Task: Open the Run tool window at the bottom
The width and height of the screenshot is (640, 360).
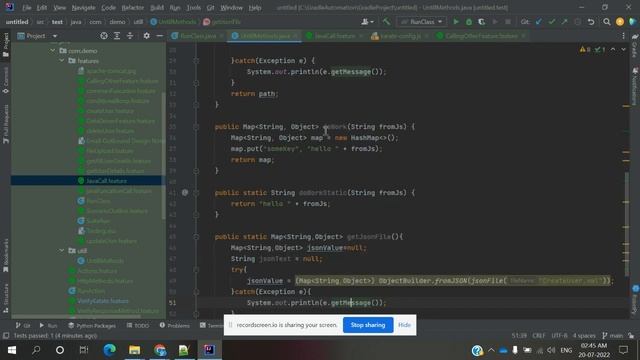Action: coord(48,325)
